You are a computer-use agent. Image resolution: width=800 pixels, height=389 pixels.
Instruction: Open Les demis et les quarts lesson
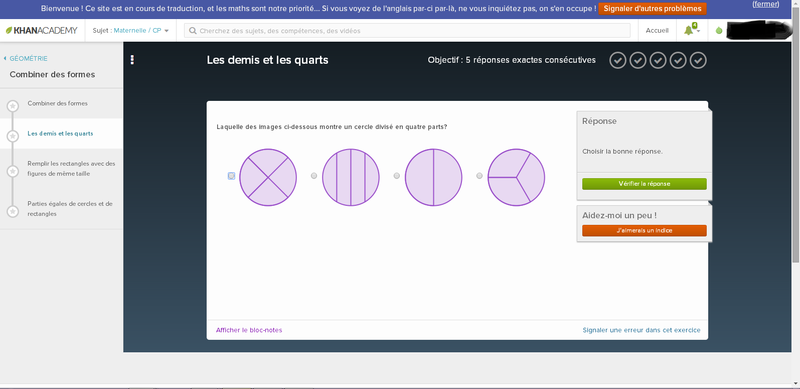pos(60,134)
